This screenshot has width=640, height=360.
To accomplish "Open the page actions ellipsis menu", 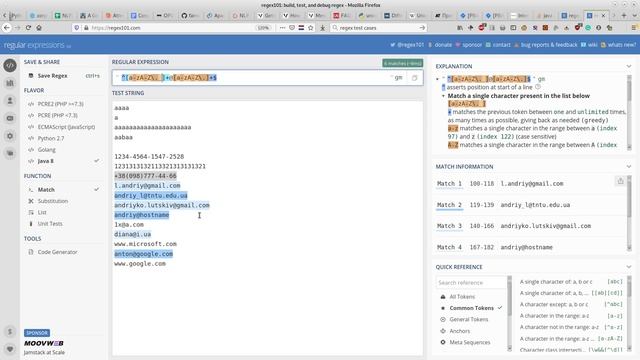I will [x=282, y=28].
